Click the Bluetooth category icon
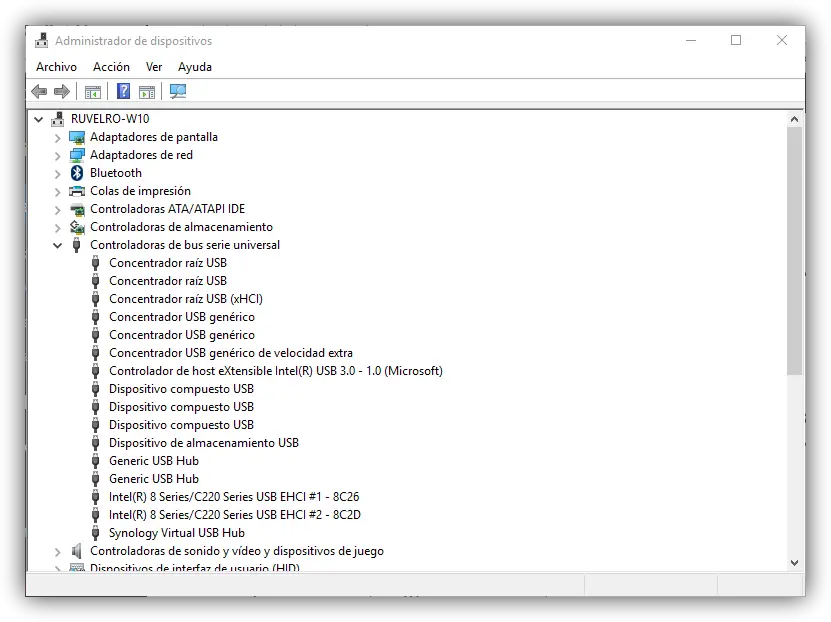831x622 pixels. tap(77, 173)
